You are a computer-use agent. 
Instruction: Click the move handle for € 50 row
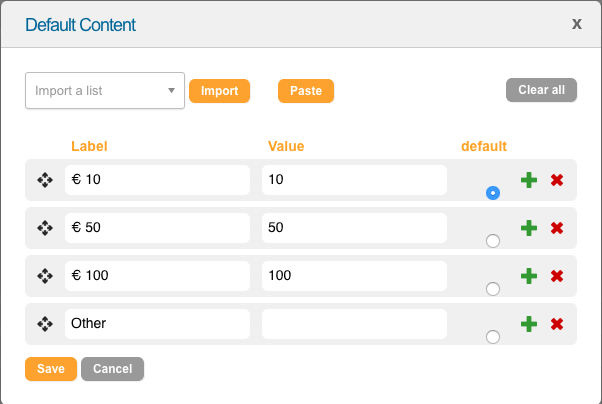click(x=45, y=228)
